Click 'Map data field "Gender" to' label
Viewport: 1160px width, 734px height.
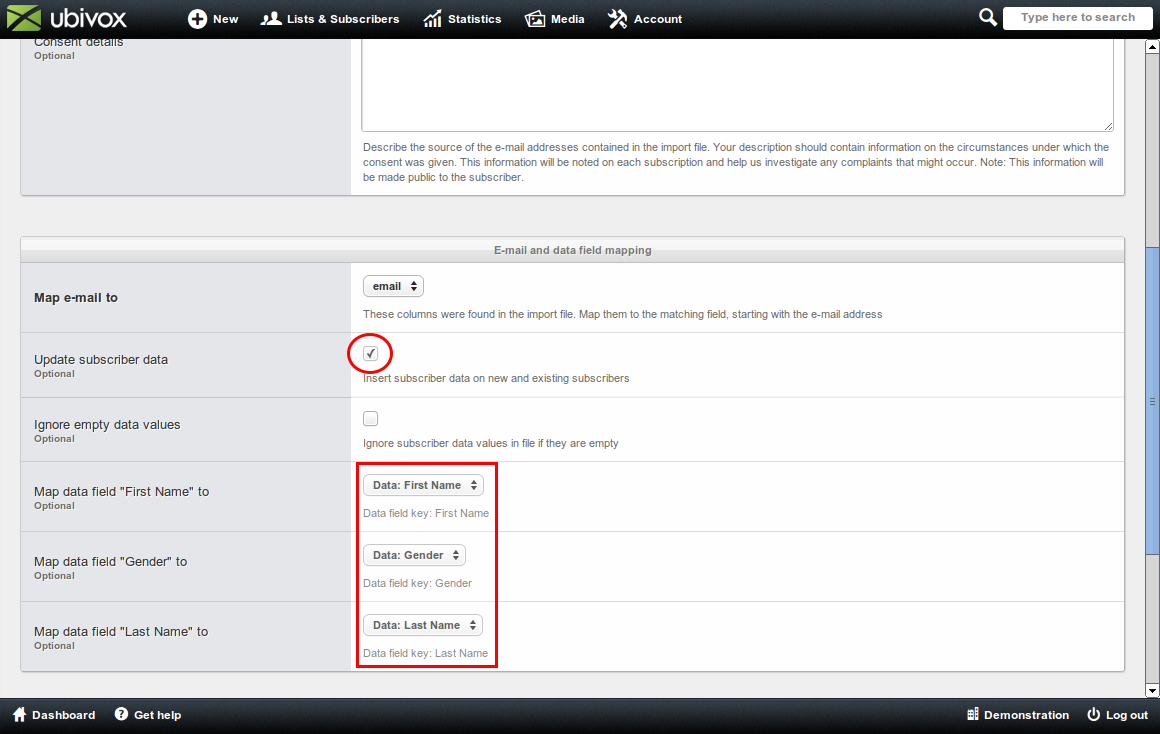point(110,562)
